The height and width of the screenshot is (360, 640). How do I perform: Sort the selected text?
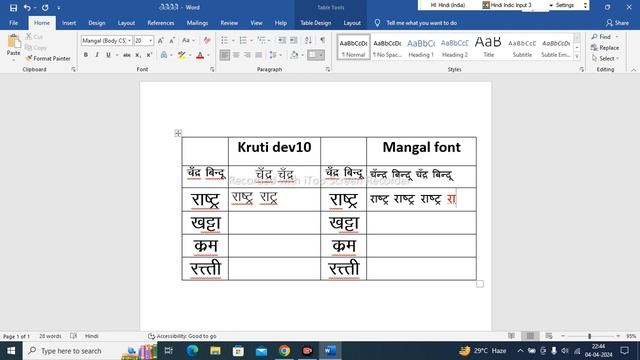pos(308,40)
